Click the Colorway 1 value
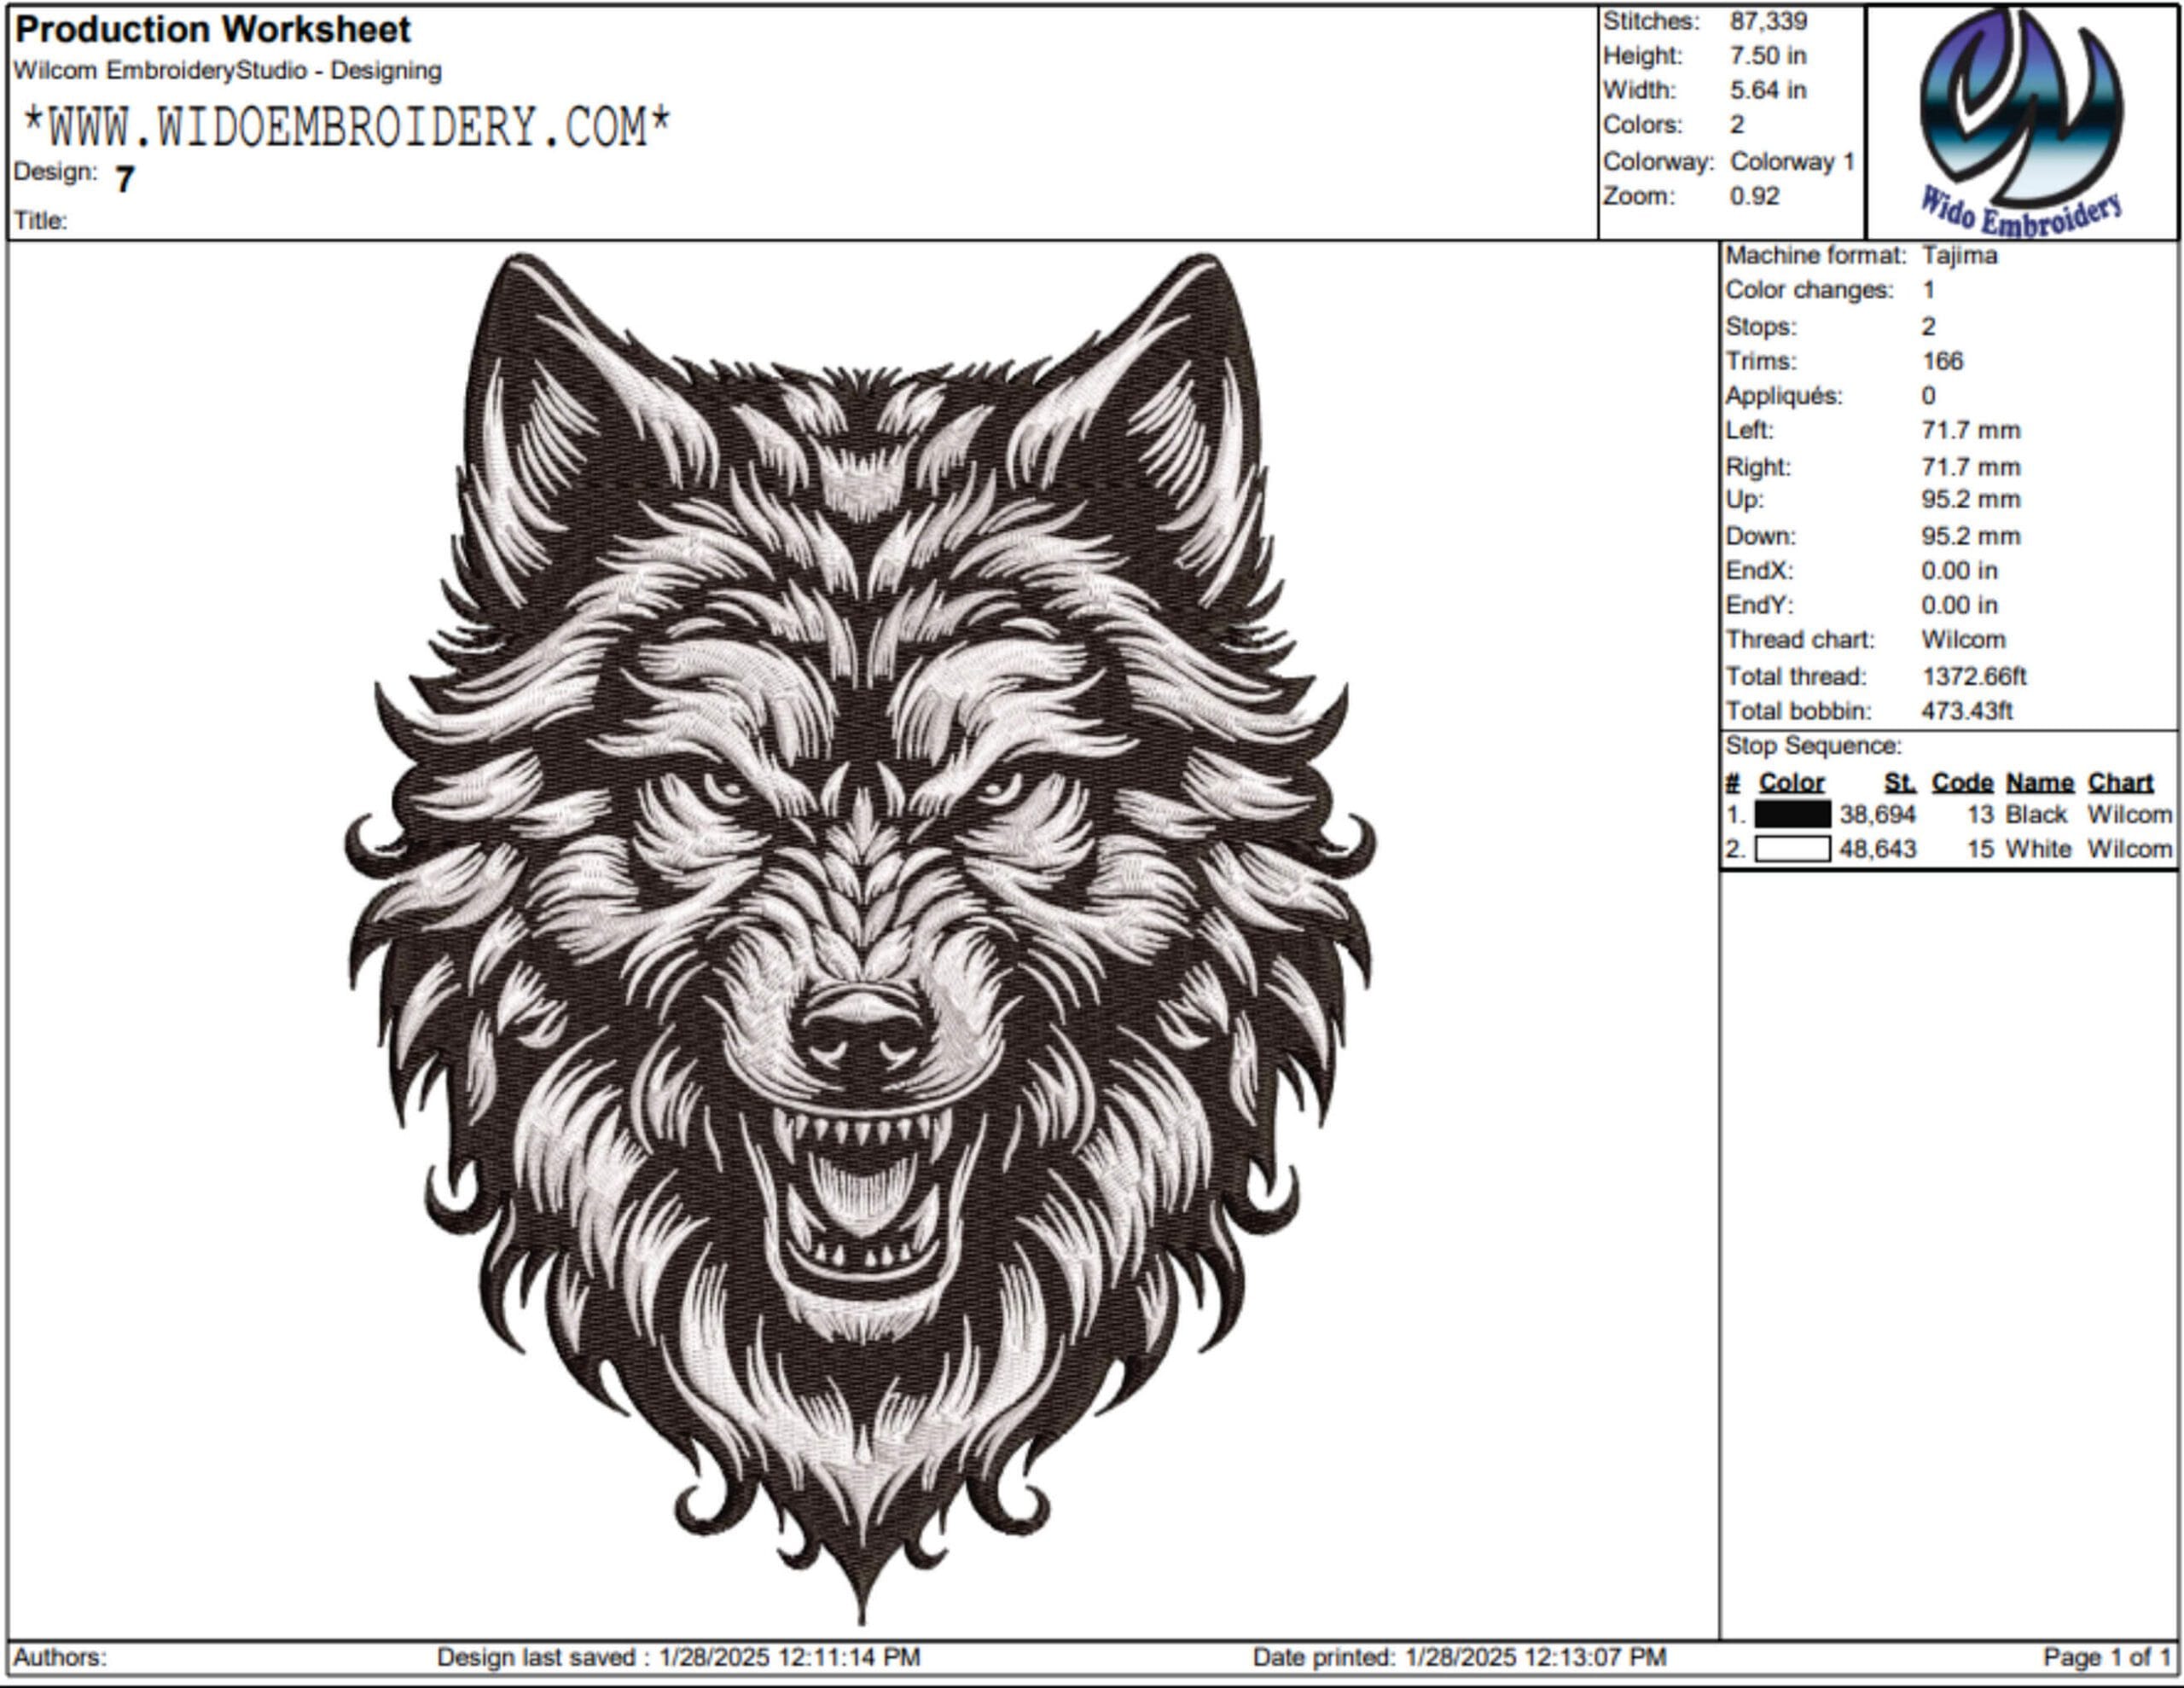 1793,161
